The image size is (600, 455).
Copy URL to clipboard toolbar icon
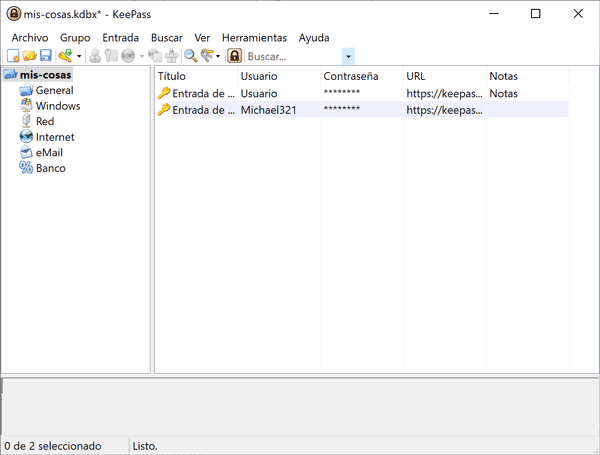click(155, 56)
